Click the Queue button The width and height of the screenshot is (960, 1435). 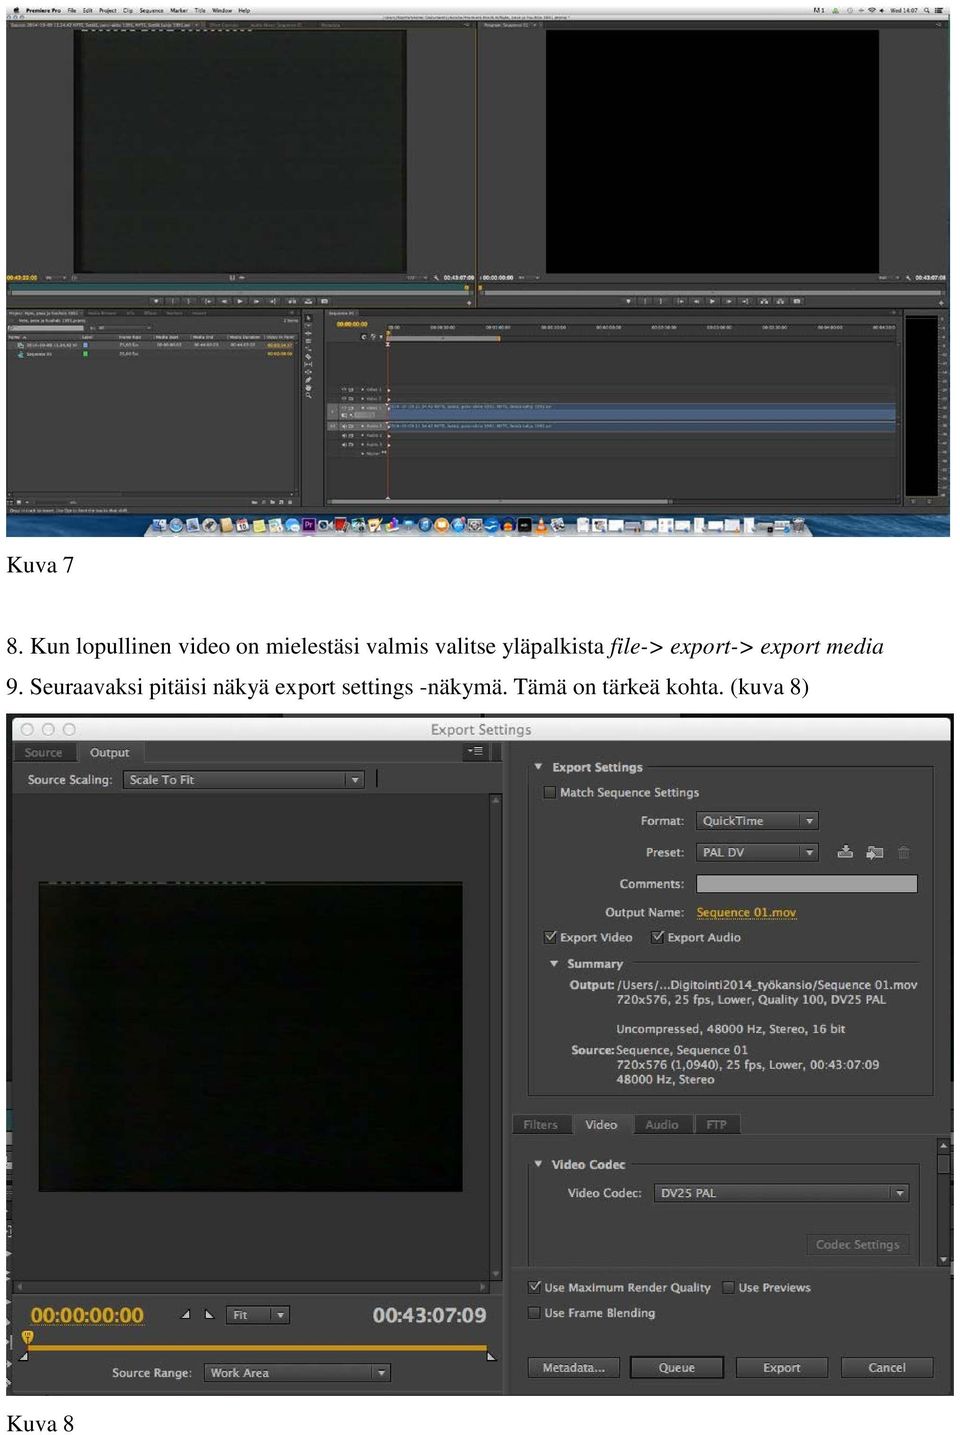(677, 1367)
